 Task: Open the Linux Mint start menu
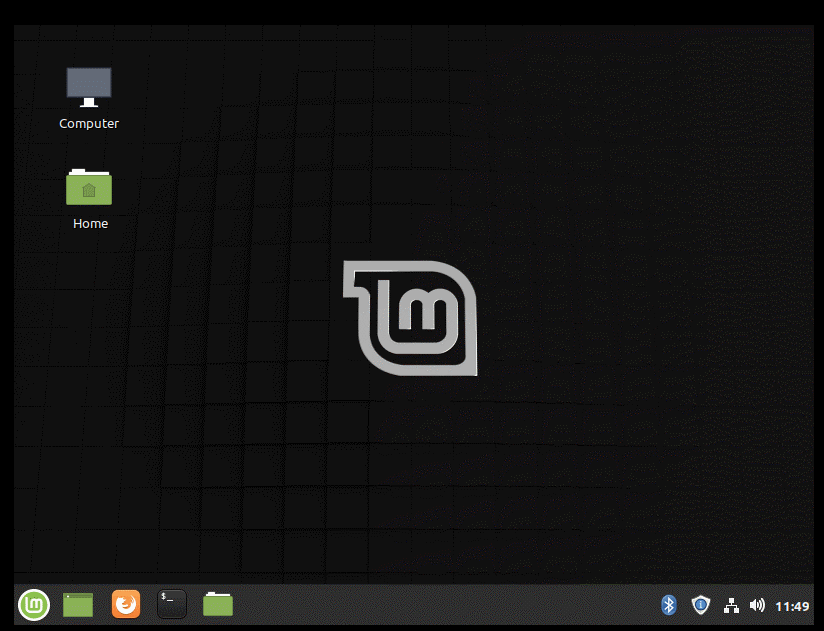point(34,605)
